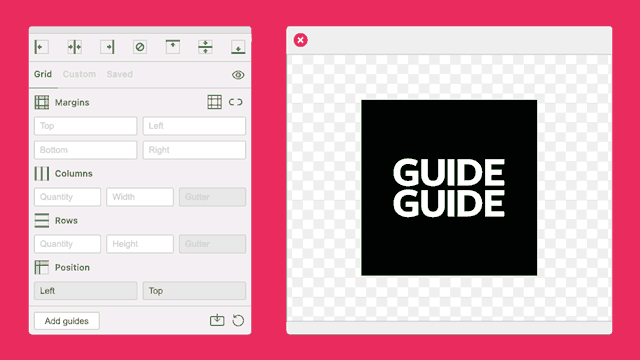The height and width of the screenshot is (360, 640).
Task: Open the Left position dropdown
Action: coord(86,291)
